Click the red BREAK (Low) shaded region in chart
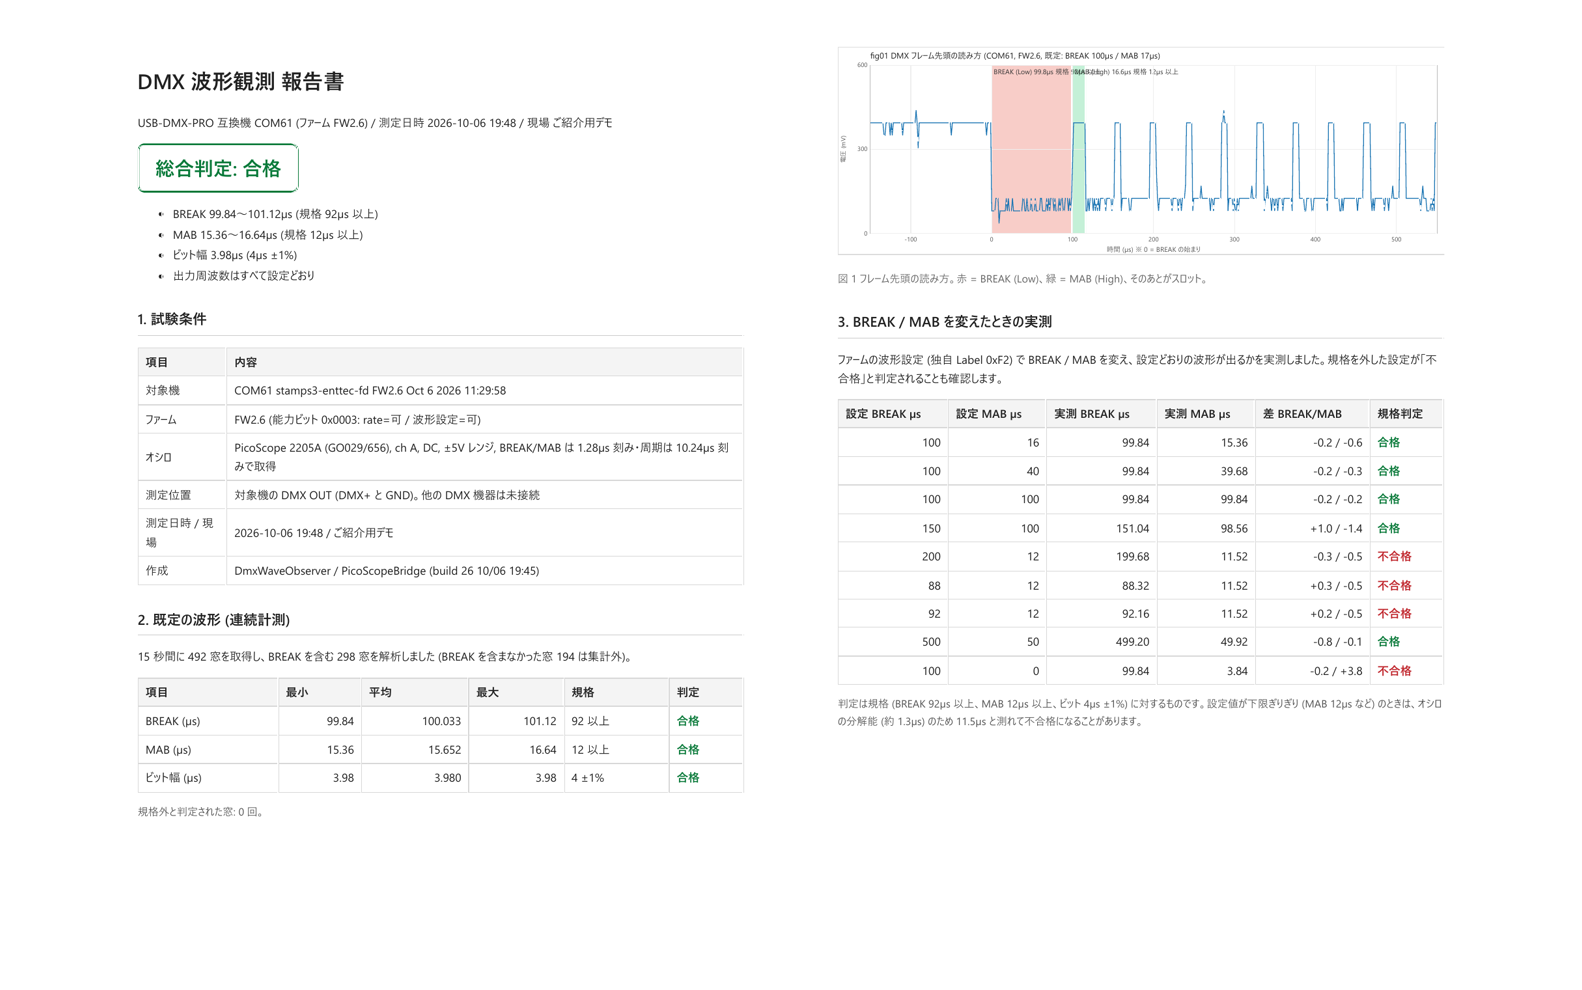Viewport: 1582px width, 990px height. pos(1031,149)
